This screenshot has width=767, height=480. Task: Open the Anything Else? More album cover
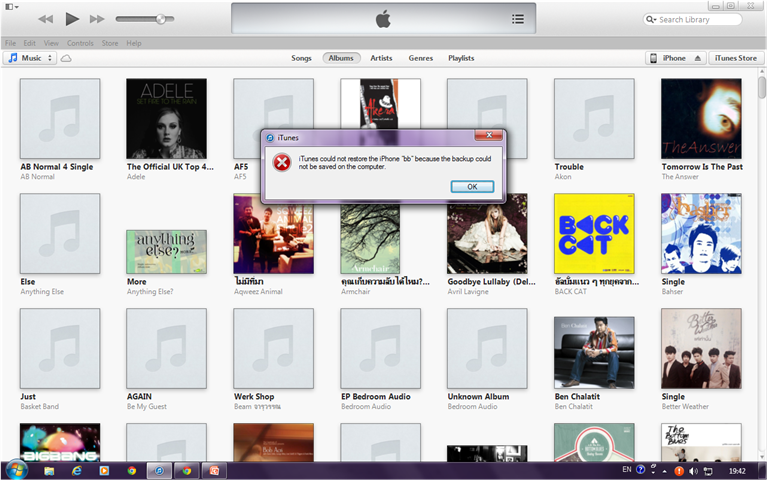(166, 252)
